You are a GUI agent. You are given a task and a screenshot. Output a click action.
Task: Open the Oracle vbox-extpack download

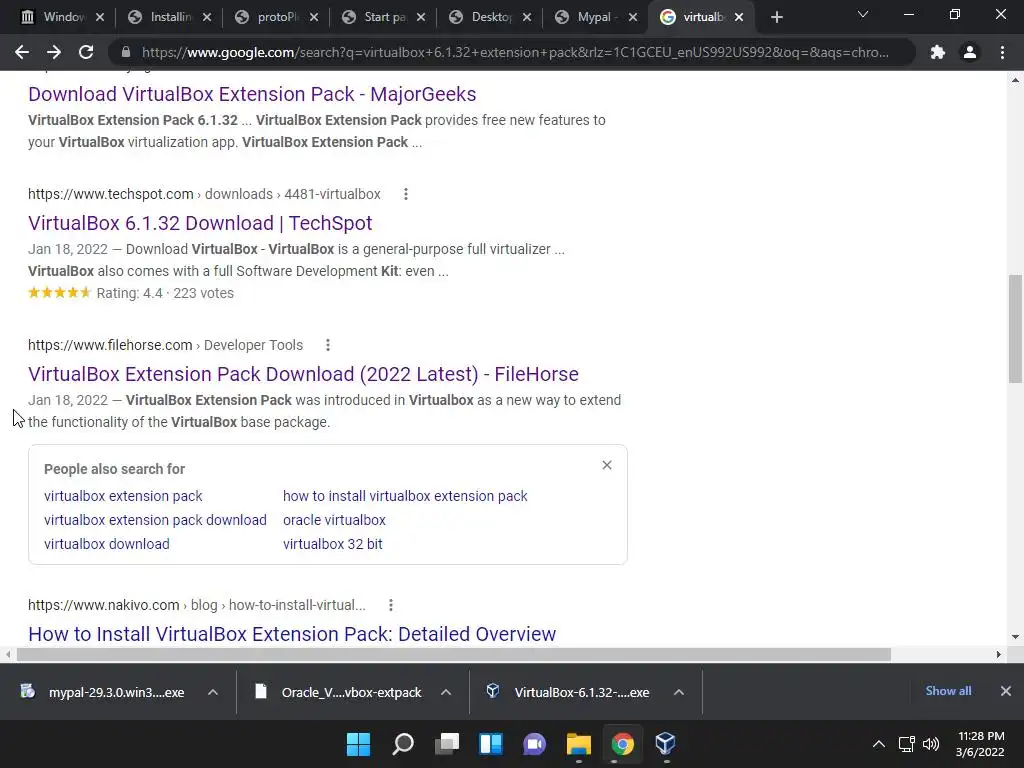pos(340,692)
